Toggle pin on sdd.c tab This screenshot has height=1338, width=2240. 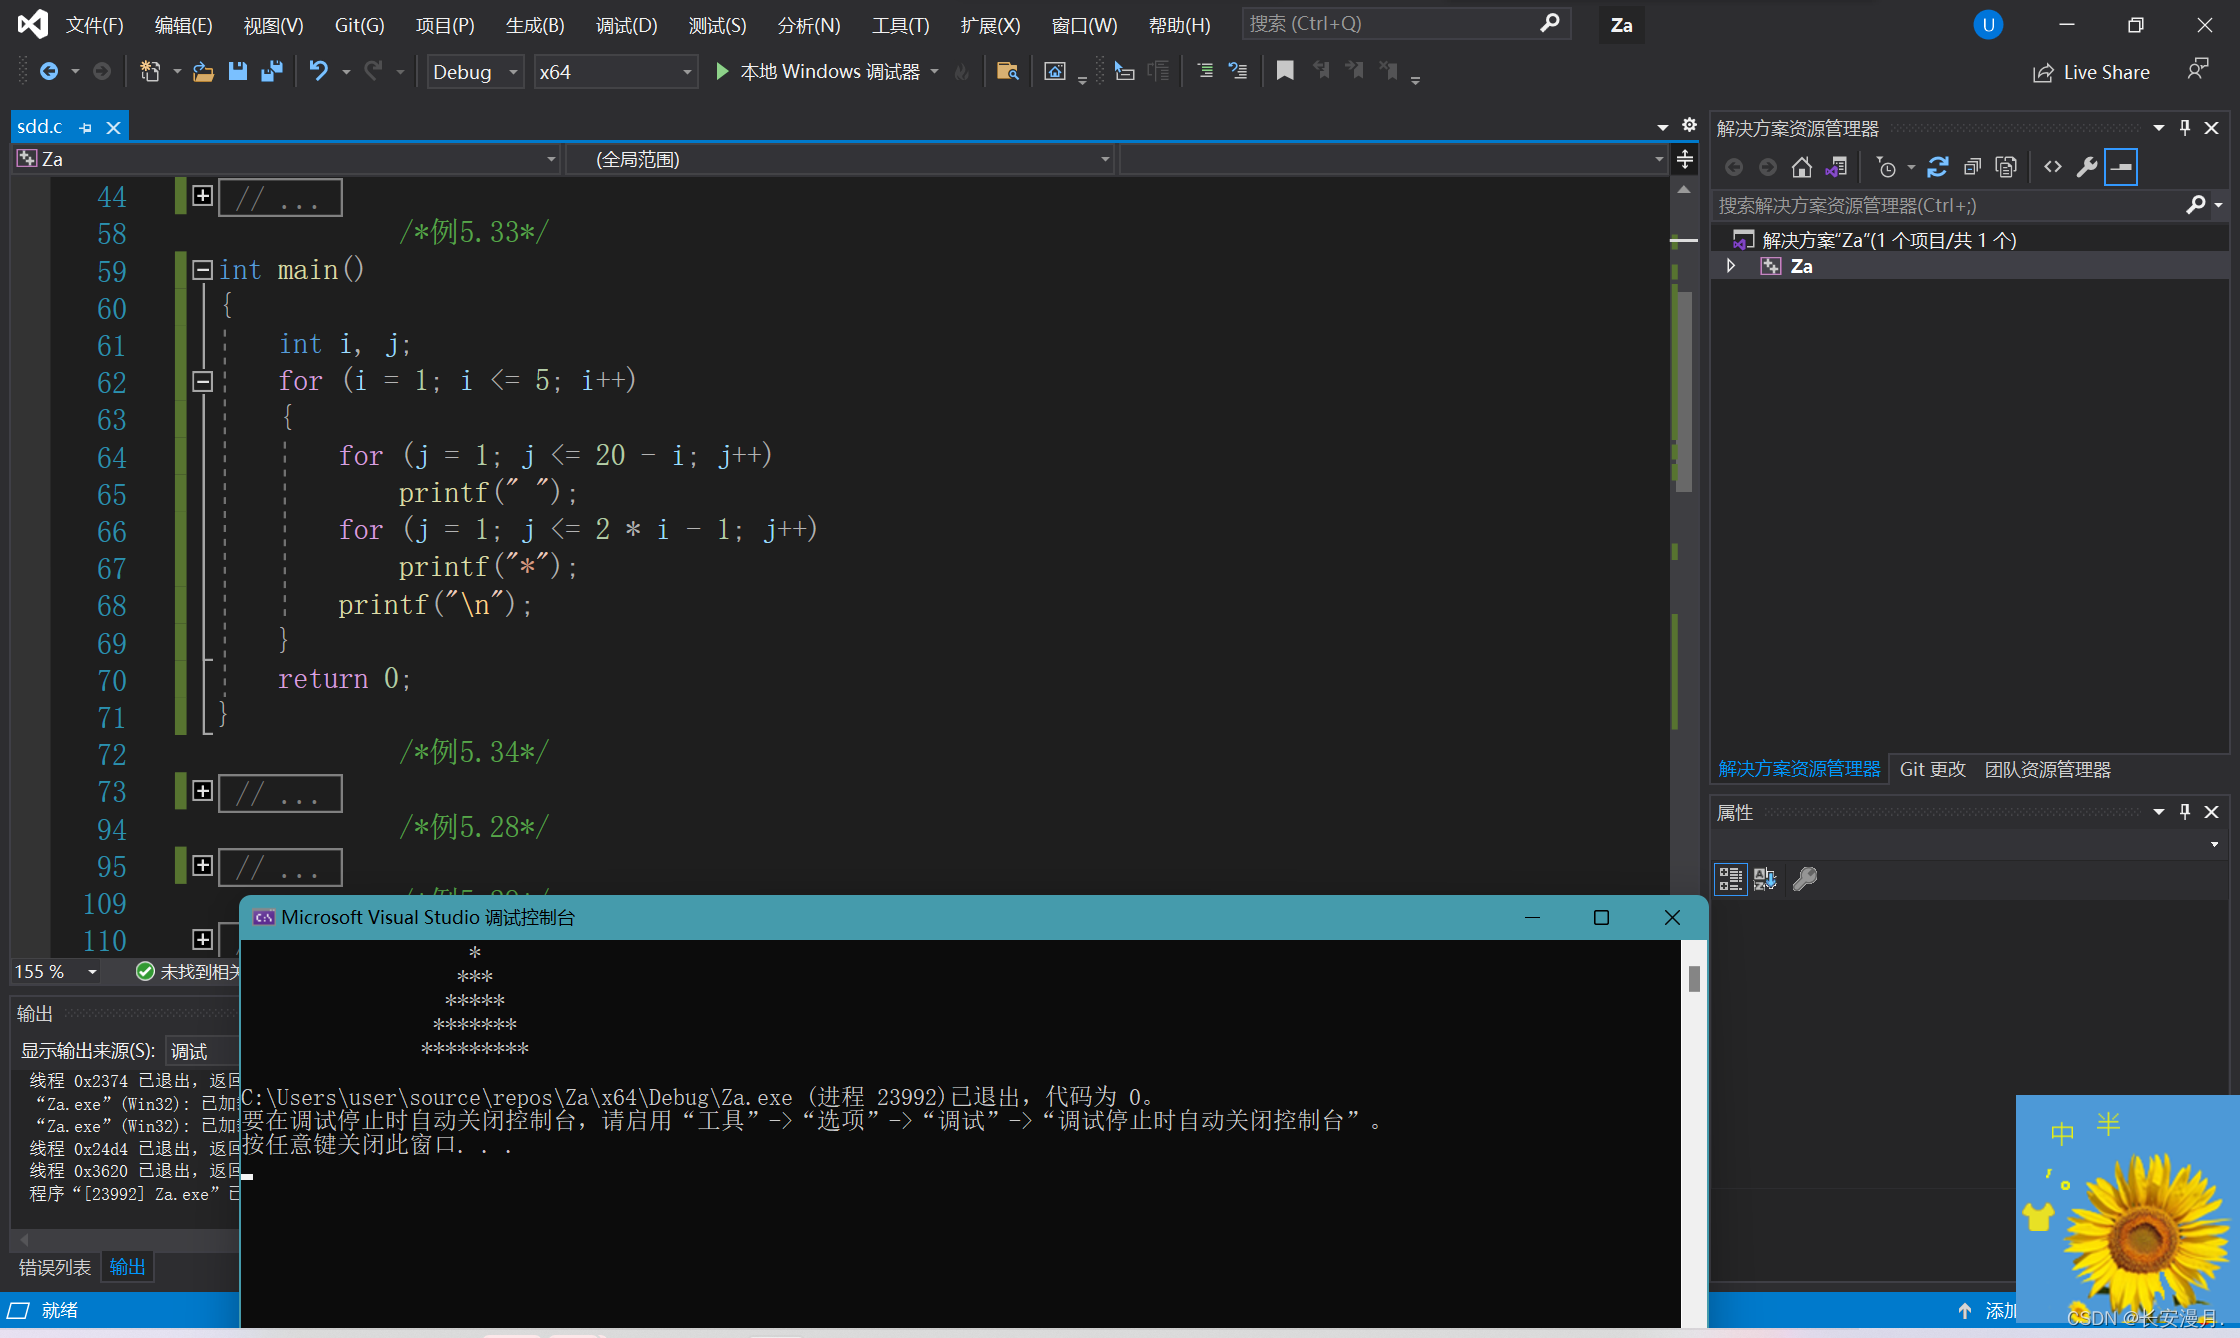pos(86,128)
